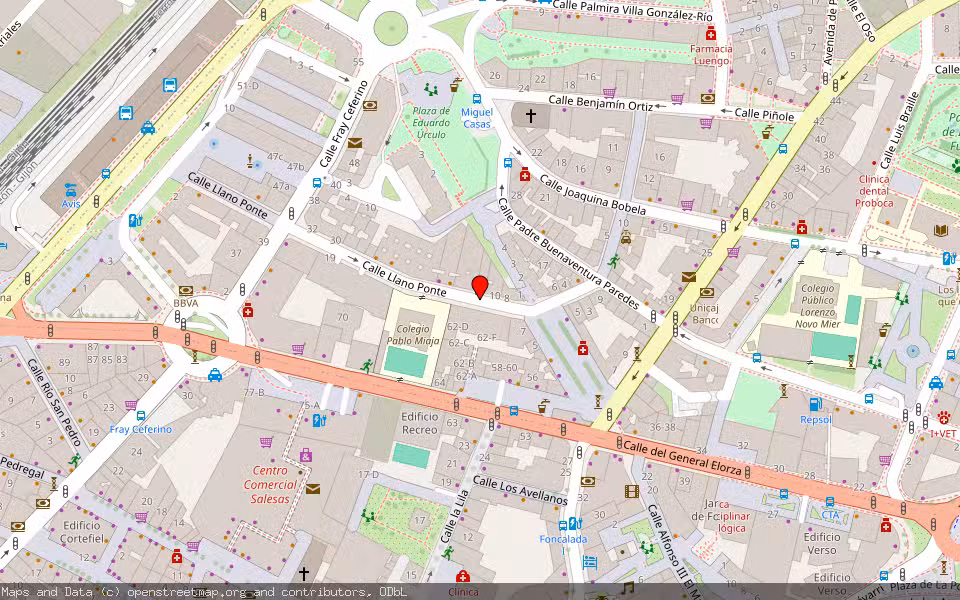960x600 pixels.
Task: Select the taxi icon south of the BBVA roundabout
Action: [x=215, y=375]
